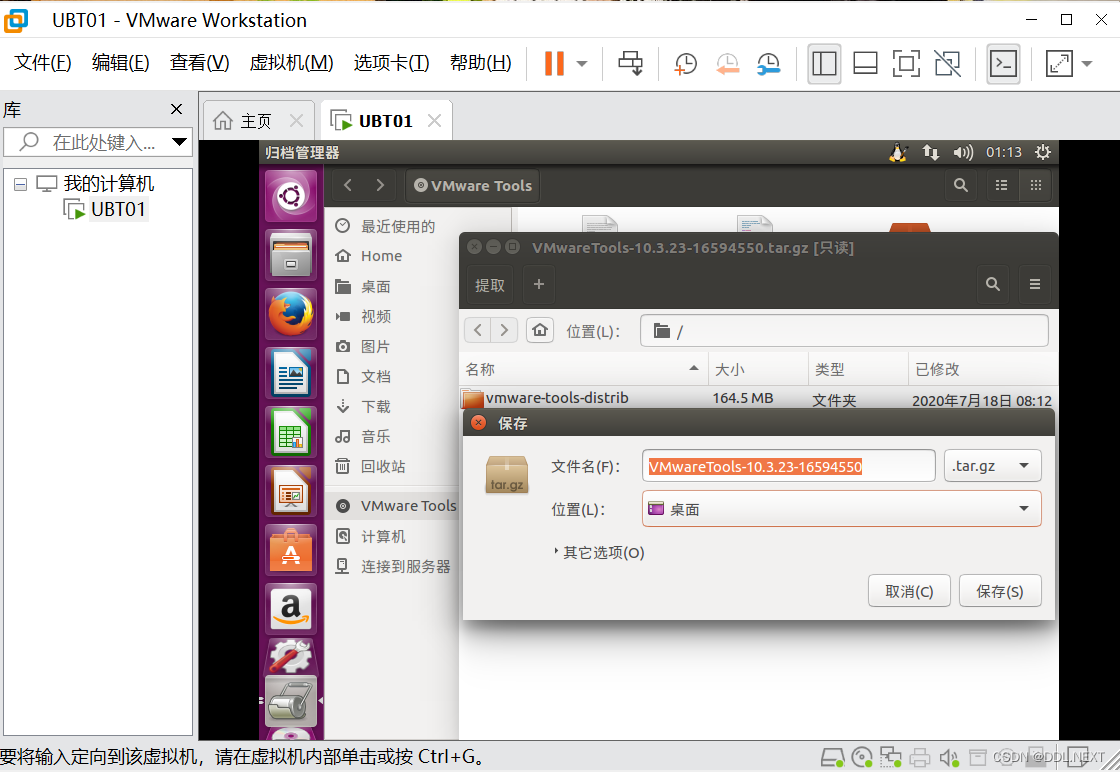Click the archive manager search icon
This screenshot has height=772, width=1120.
(993, 285)
